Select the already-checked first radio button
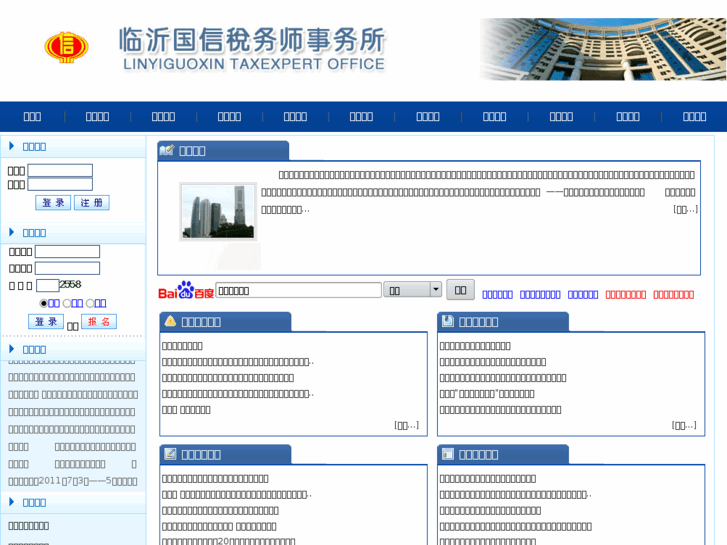This screenshot has height=545, width=727. coord(44,303)
